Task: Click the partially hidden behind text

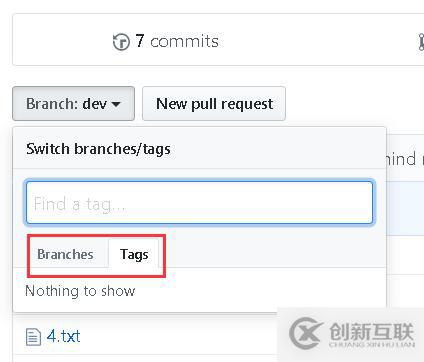Action: coord(401,159)
